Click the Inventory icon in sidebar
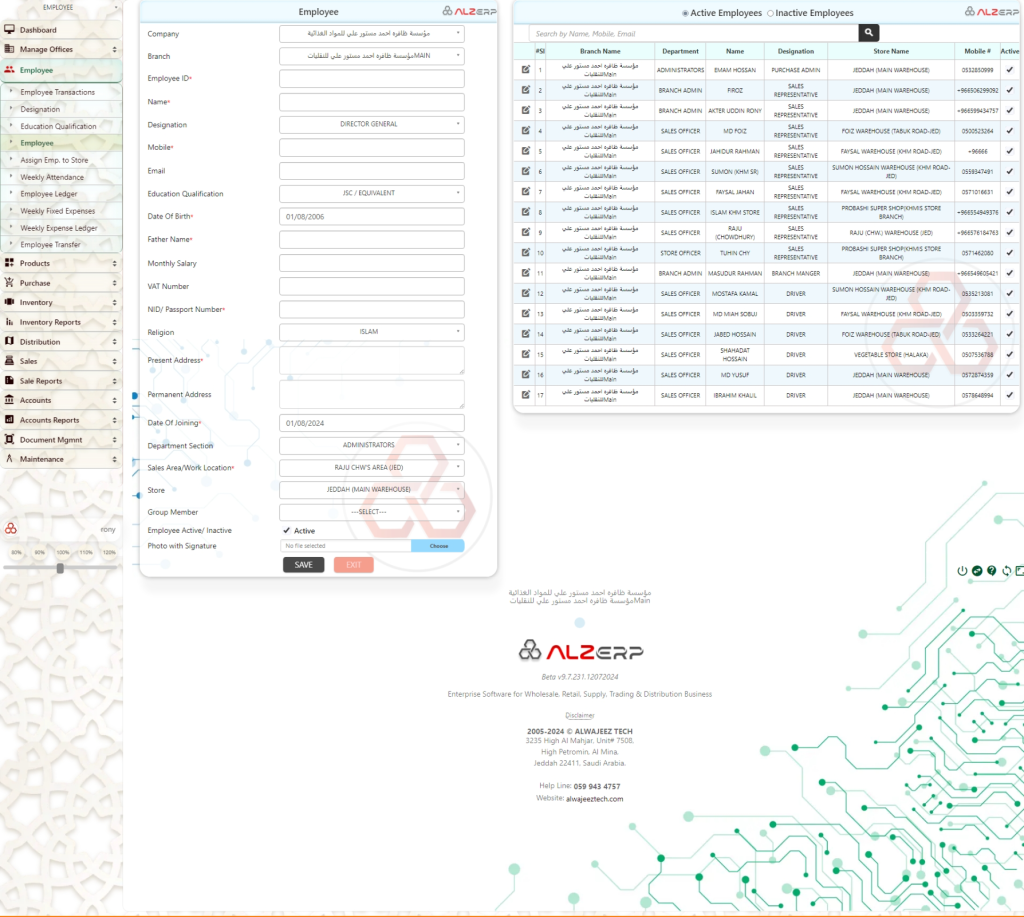Image resolution: width=1024 pixels, height=917 pixels. click(x=9, y=302)
